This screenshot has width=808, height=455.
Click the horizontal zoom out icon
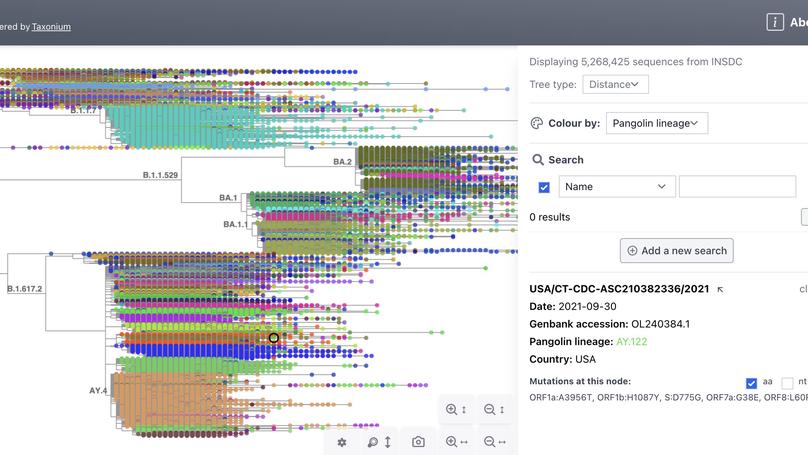pyautogui.click(x=495, y=442)
